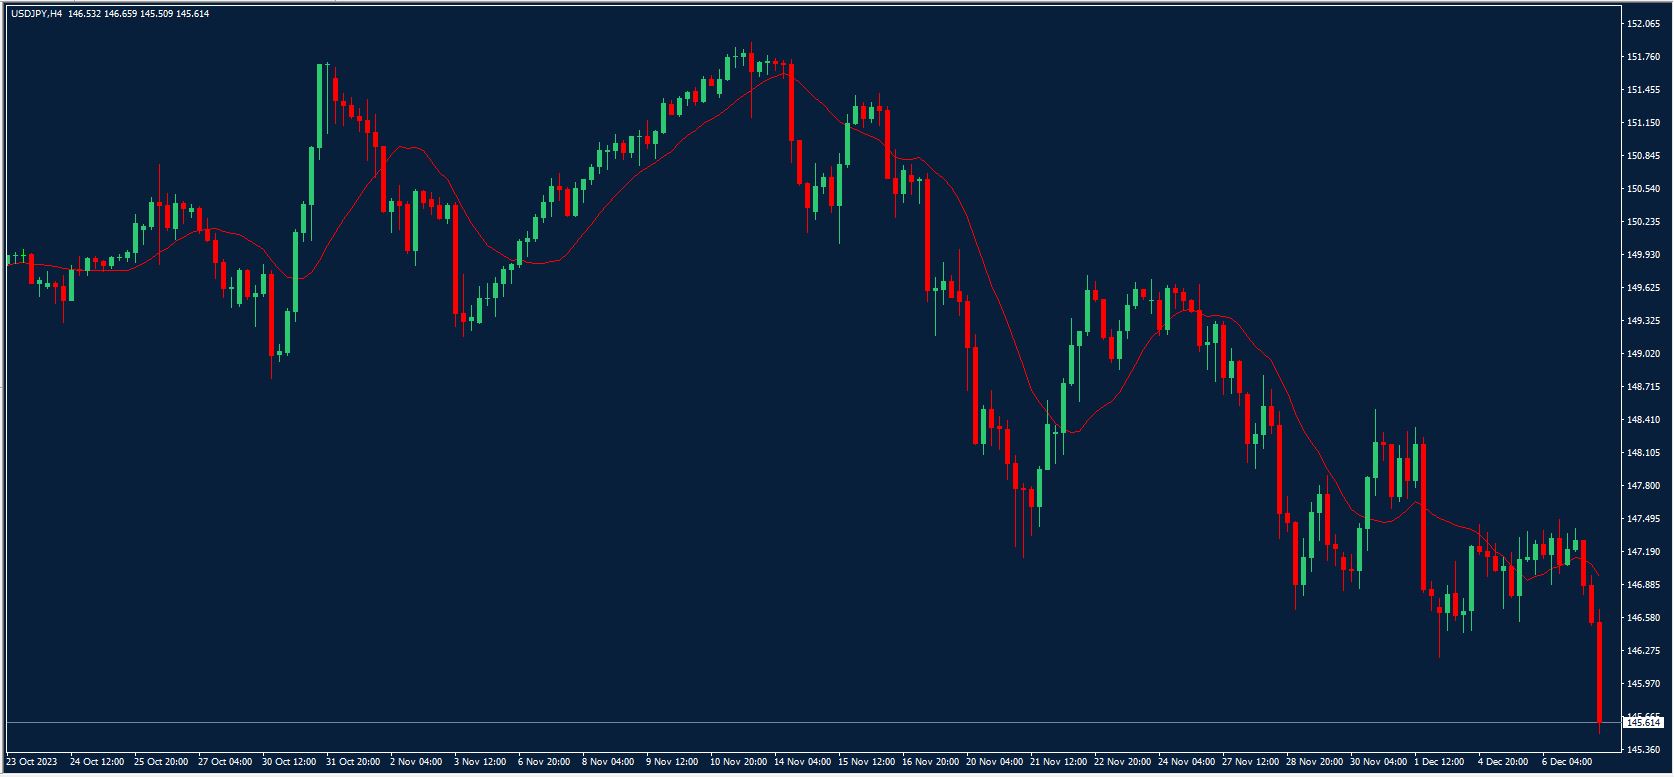Click the 150.540 price axis label
1674x777 pixels.
tap(1644, 188)
